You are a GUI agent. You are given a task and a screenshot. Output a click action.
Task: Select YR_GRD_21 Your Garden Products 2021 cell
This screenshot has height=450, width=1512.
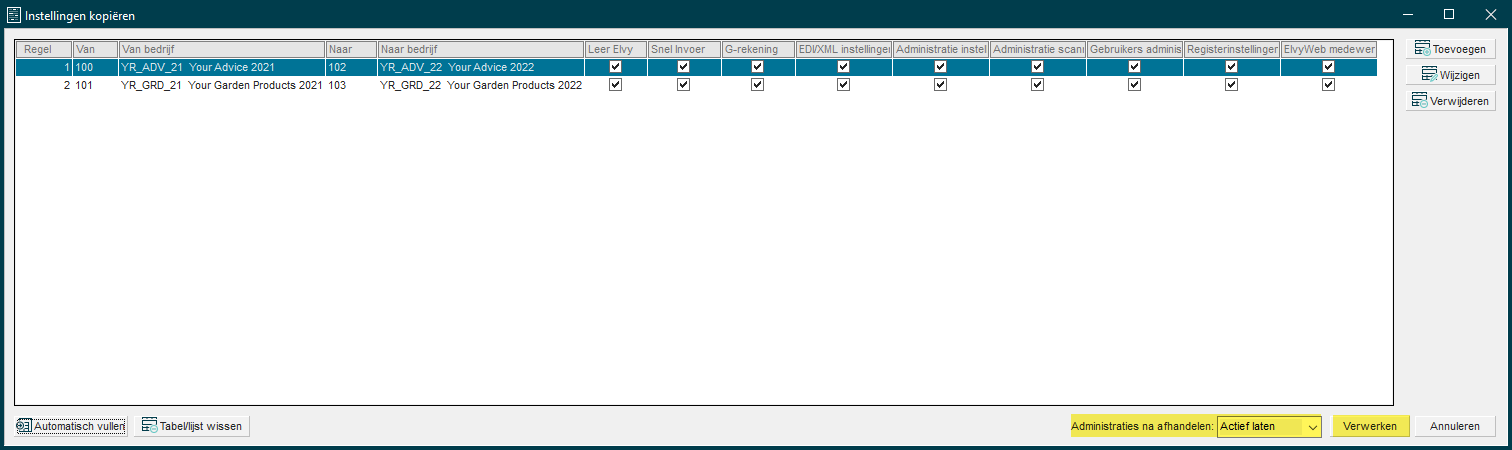tap(222, 85)
